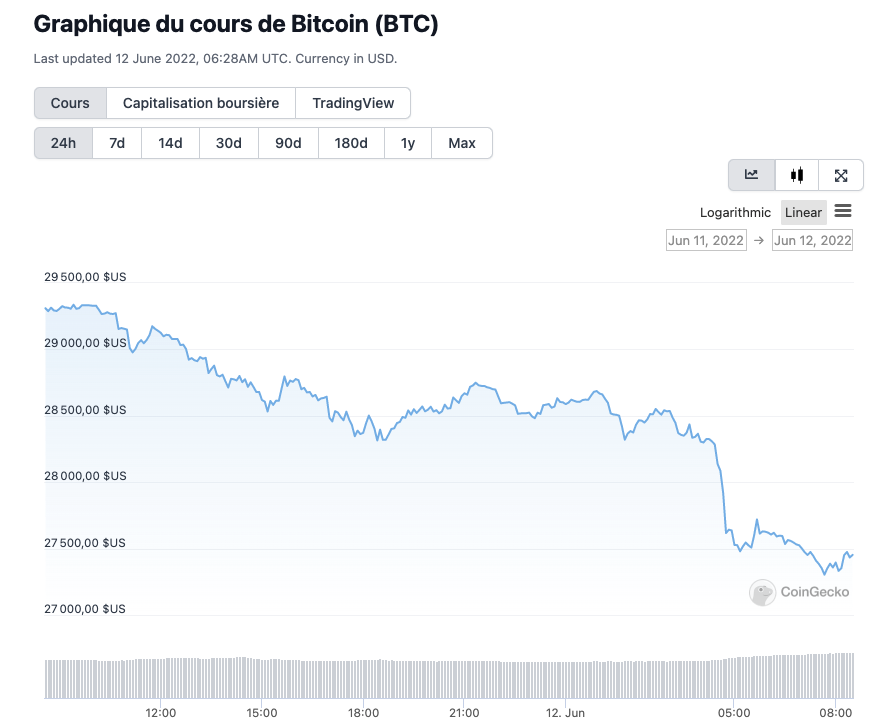Select Linear scale option

coord(803,212)
